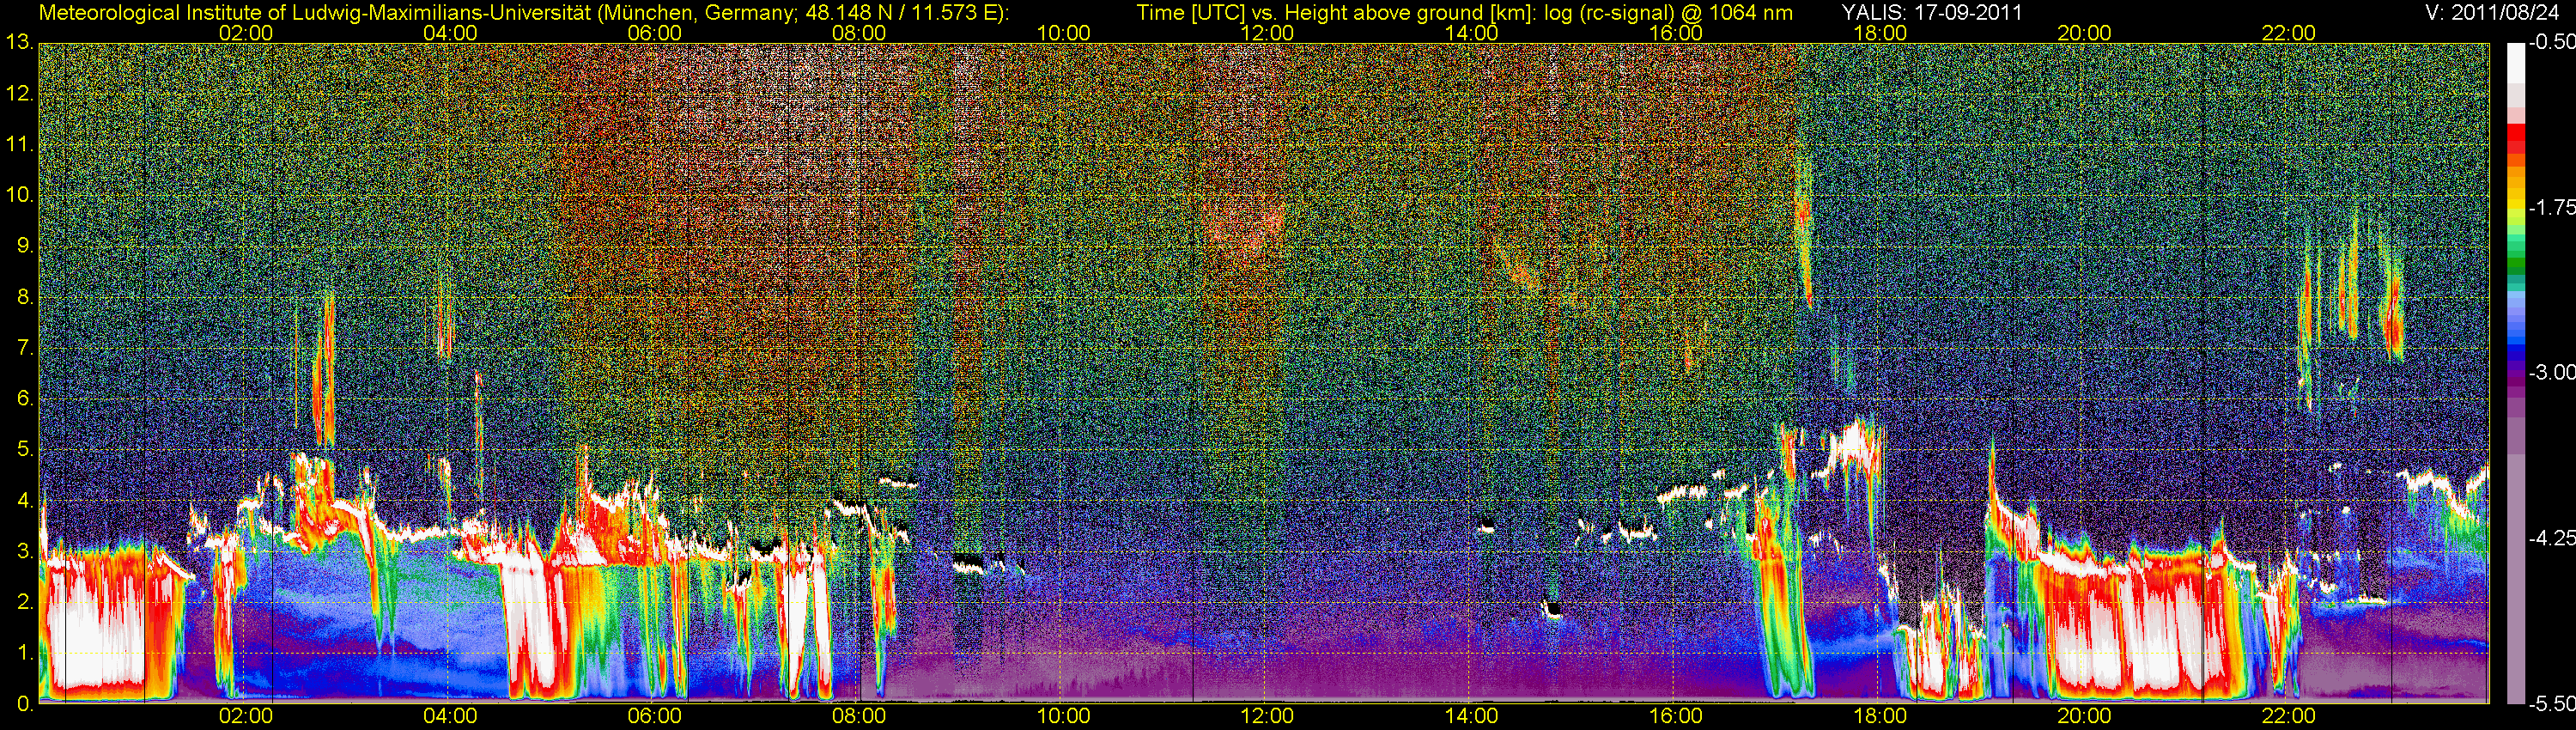Click the "6." height axis label
This screenshot has height=730, width=2576.
pos(25,399)
